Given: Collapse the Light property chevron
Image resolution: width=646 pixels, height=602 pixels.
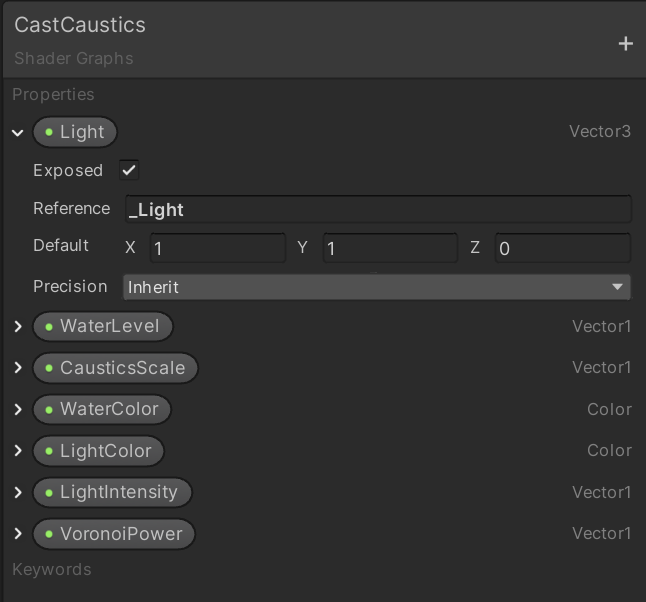Looking at the screenshot, I should [17, 132].
